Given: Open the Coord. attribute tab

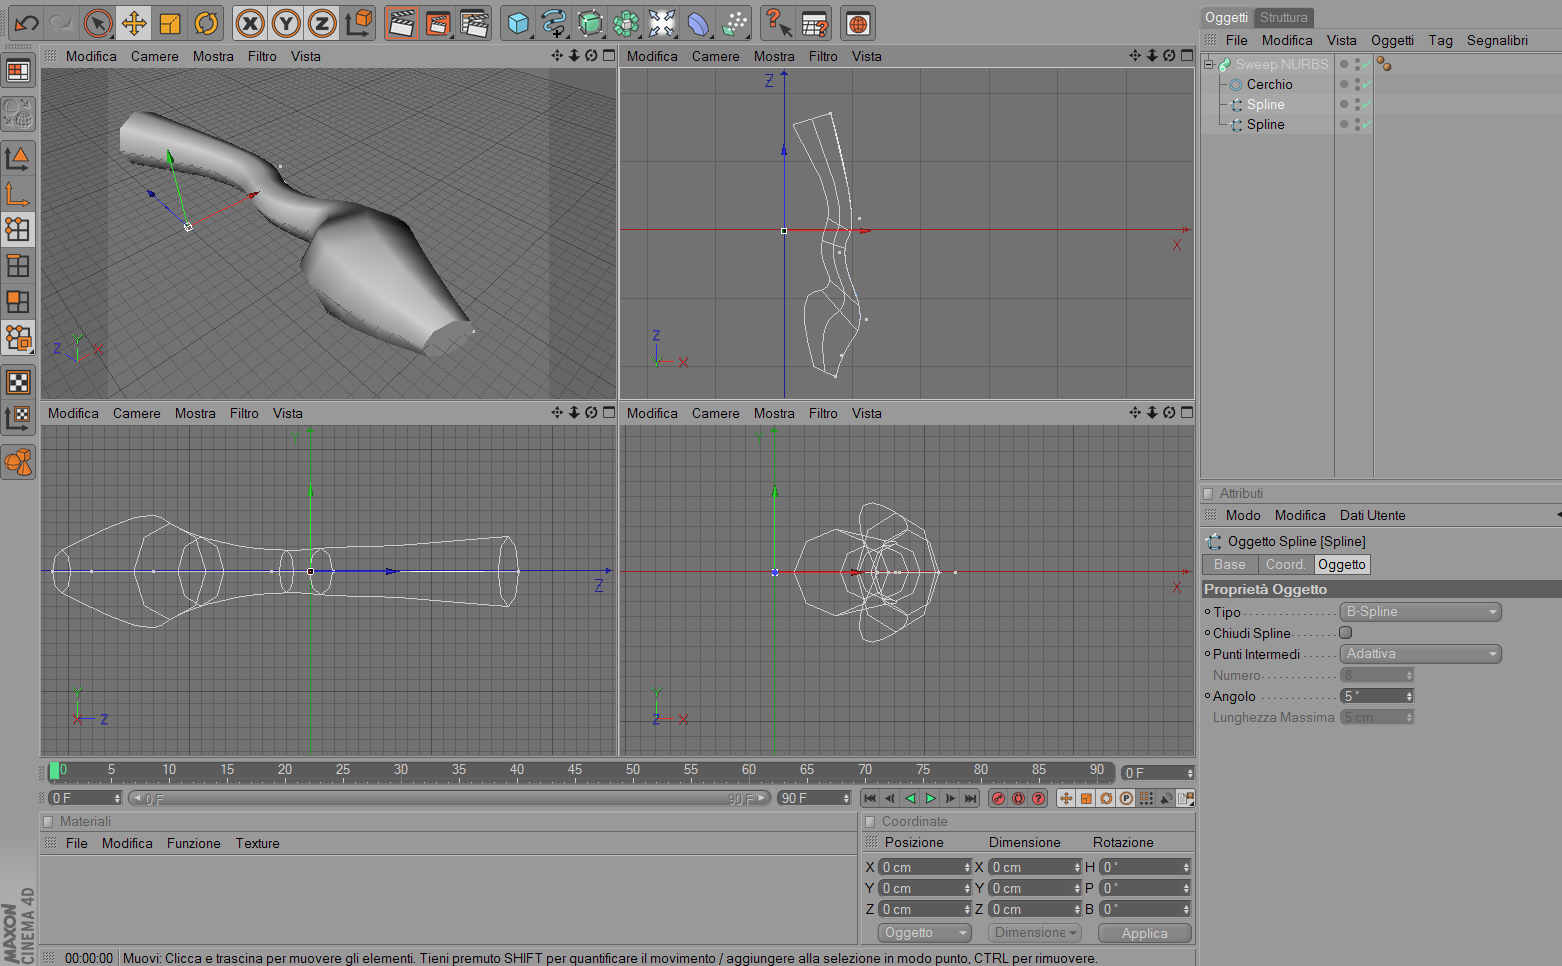Looking at the screenshot, I should point(1285,565).
